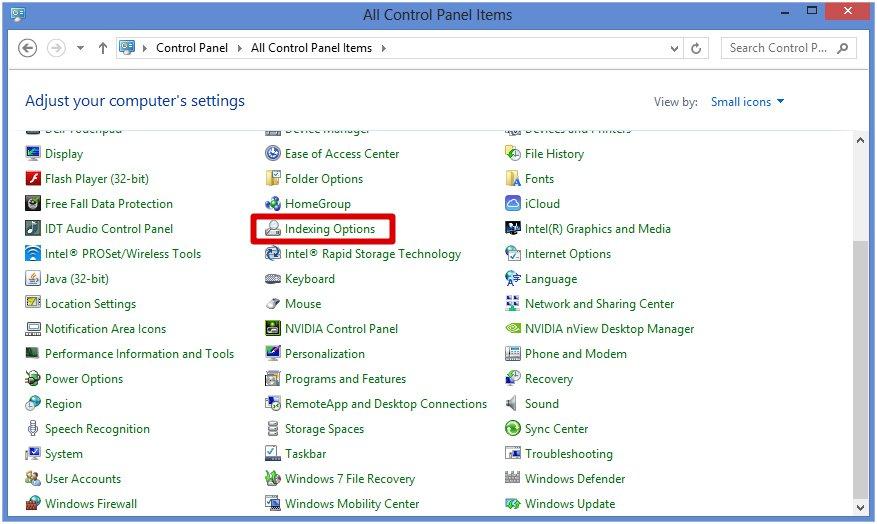Open the Flash Player (32-bit) icon

[33, 179]
